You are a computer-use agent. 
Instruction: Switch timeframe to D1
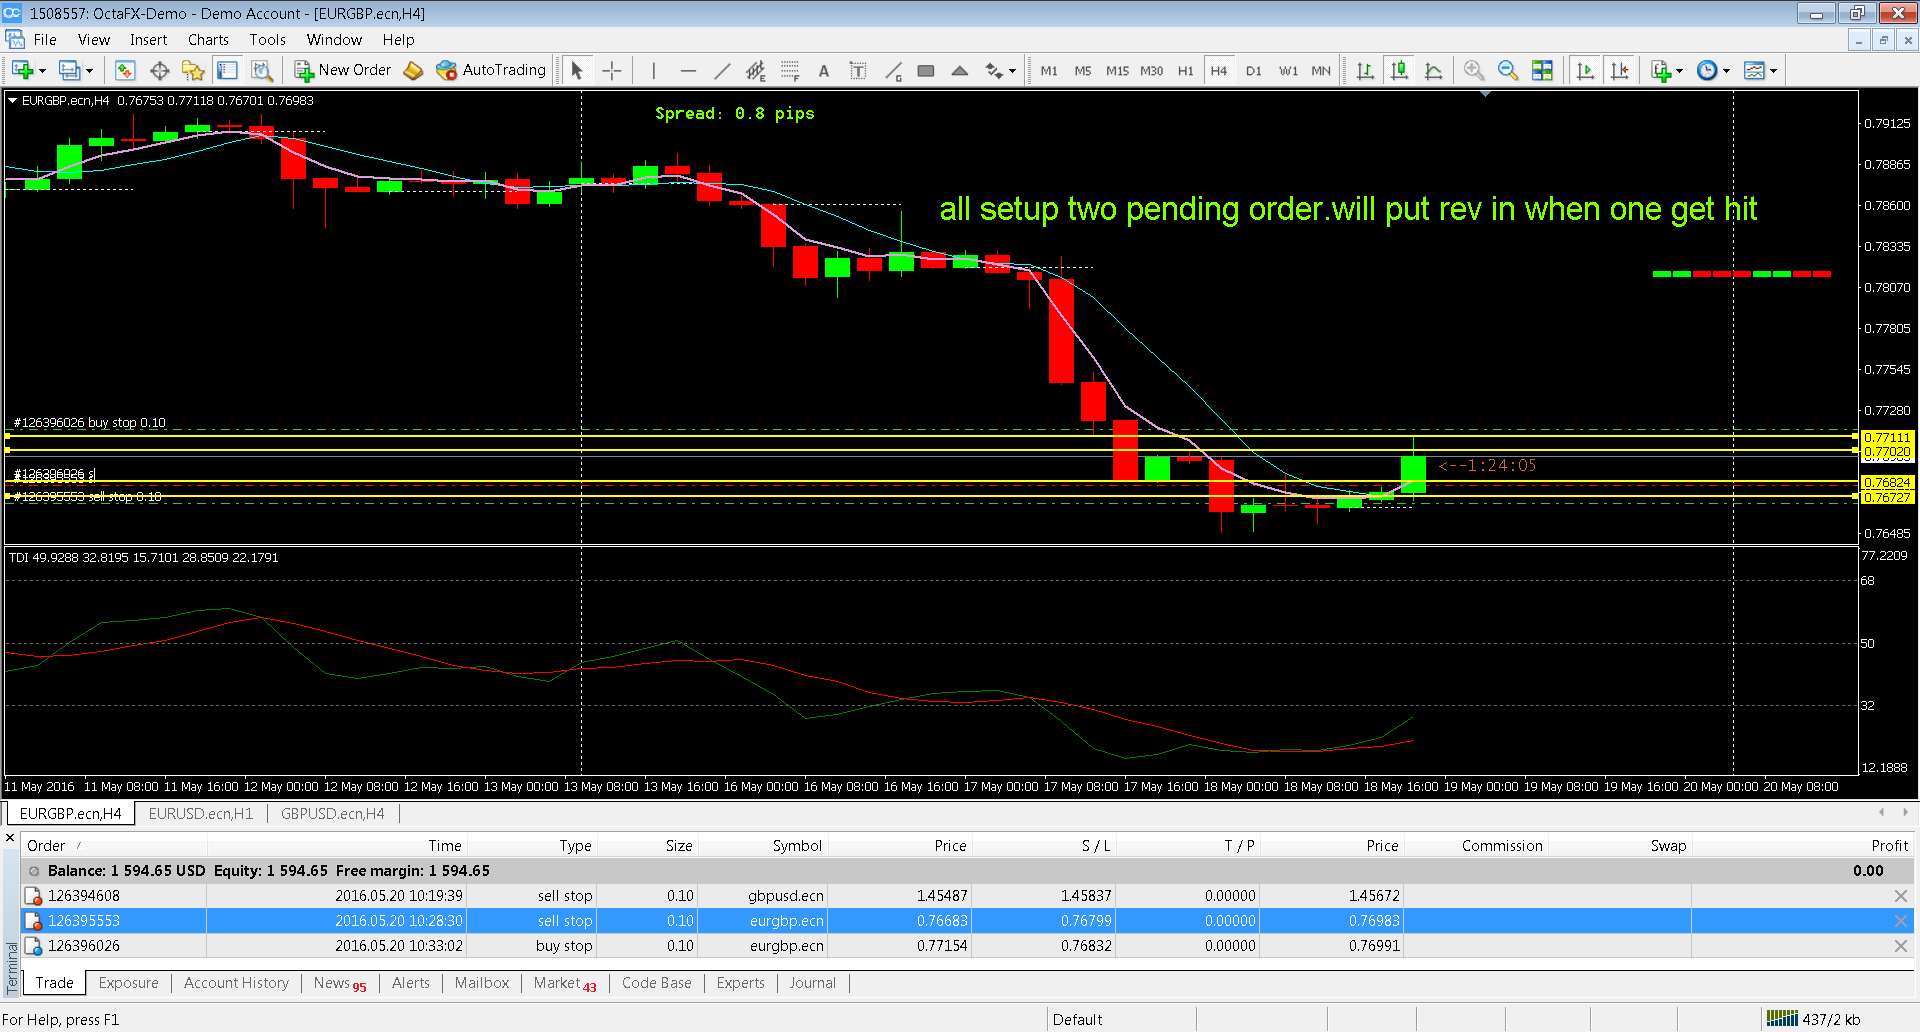click(x=1254, y=71)
